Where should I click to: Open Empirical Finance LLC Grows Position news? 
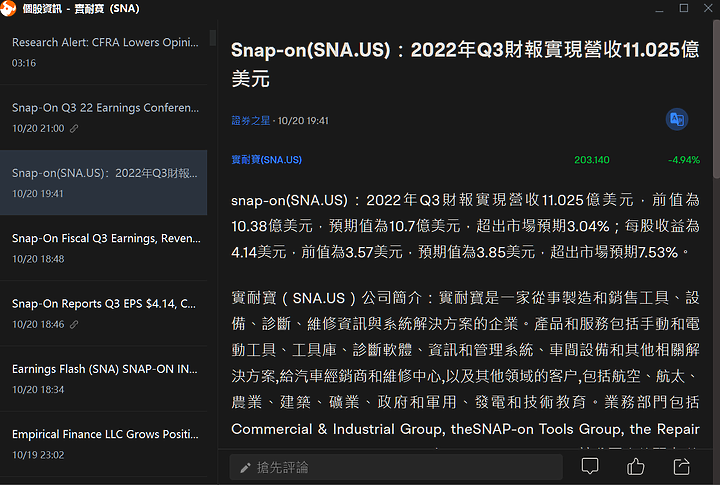tap(104, 444)
